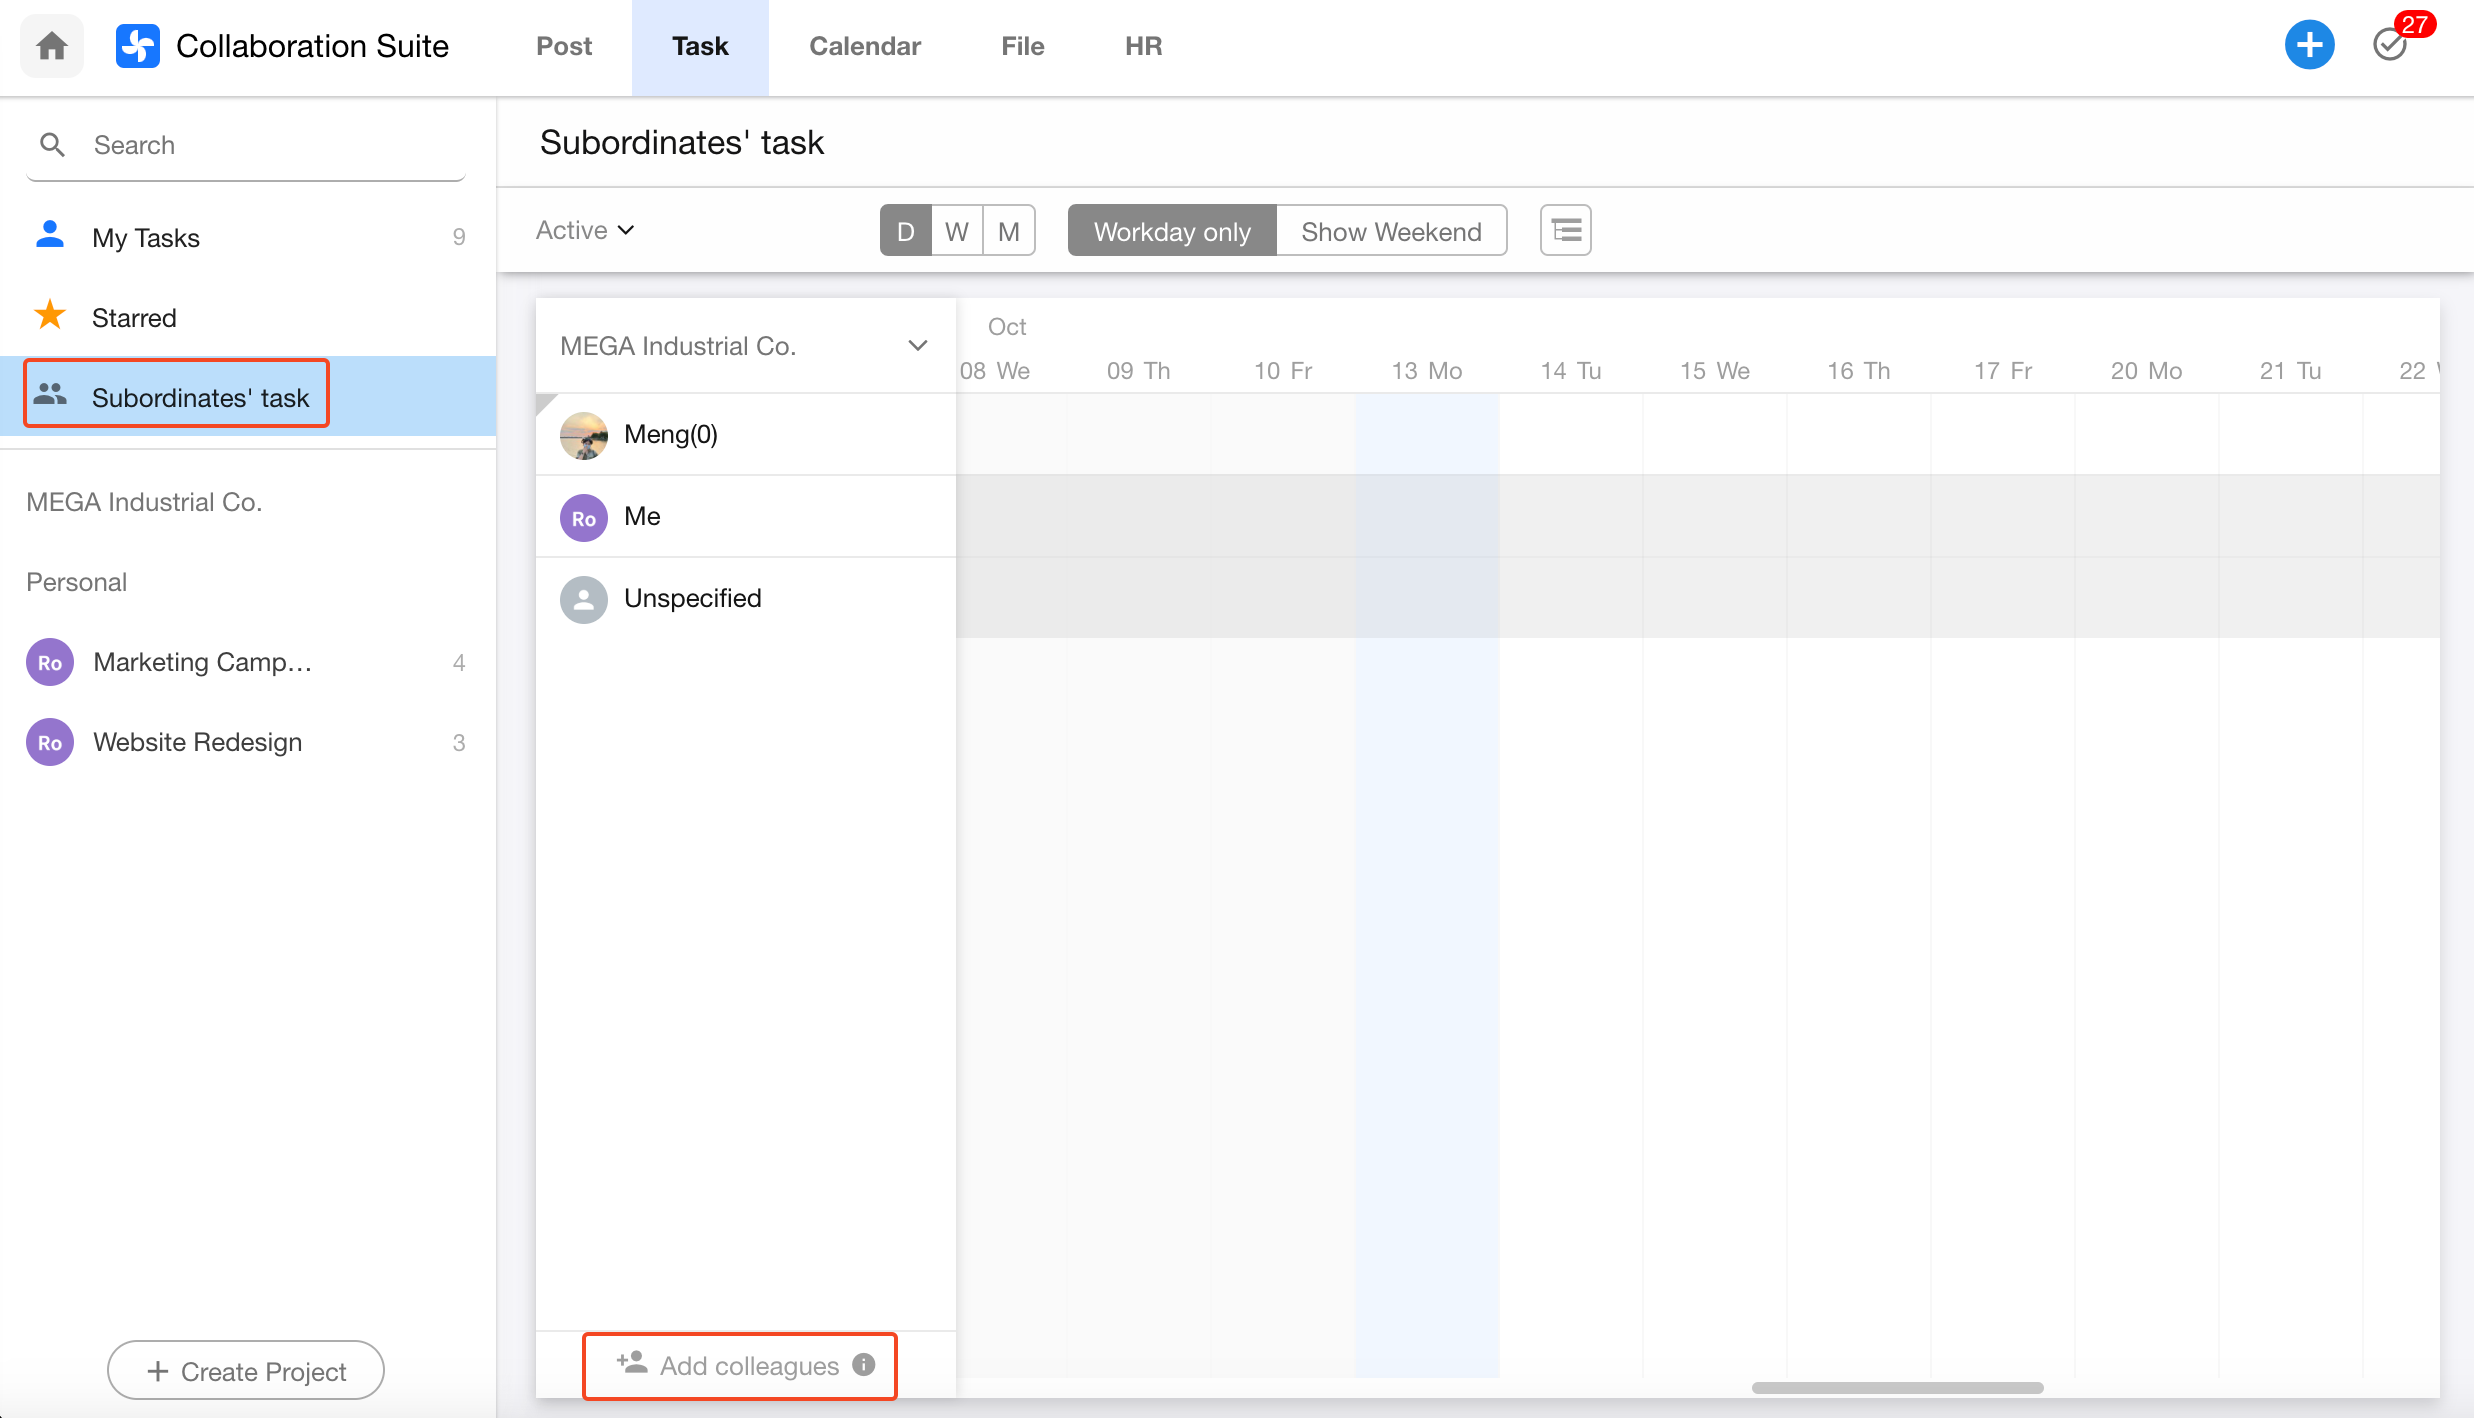Click Add colleagues link
This screenshot has width=2474, height=1418.
[x=748, y=1366]
